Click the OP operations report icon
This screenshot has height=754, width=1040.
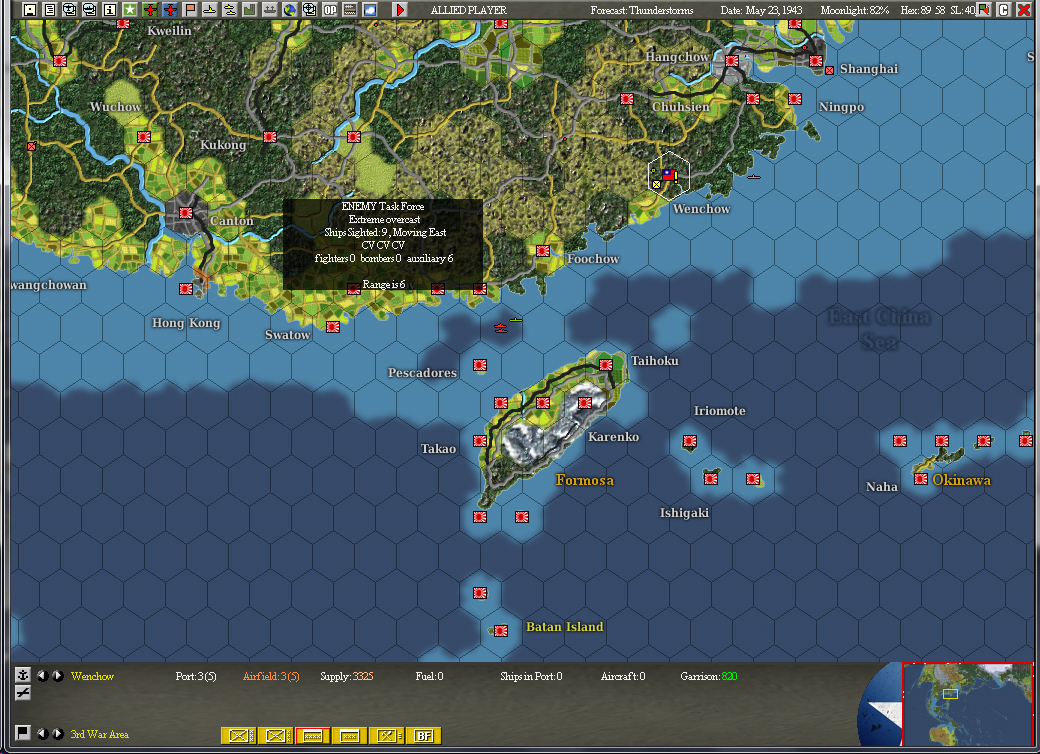pos(330,9)
